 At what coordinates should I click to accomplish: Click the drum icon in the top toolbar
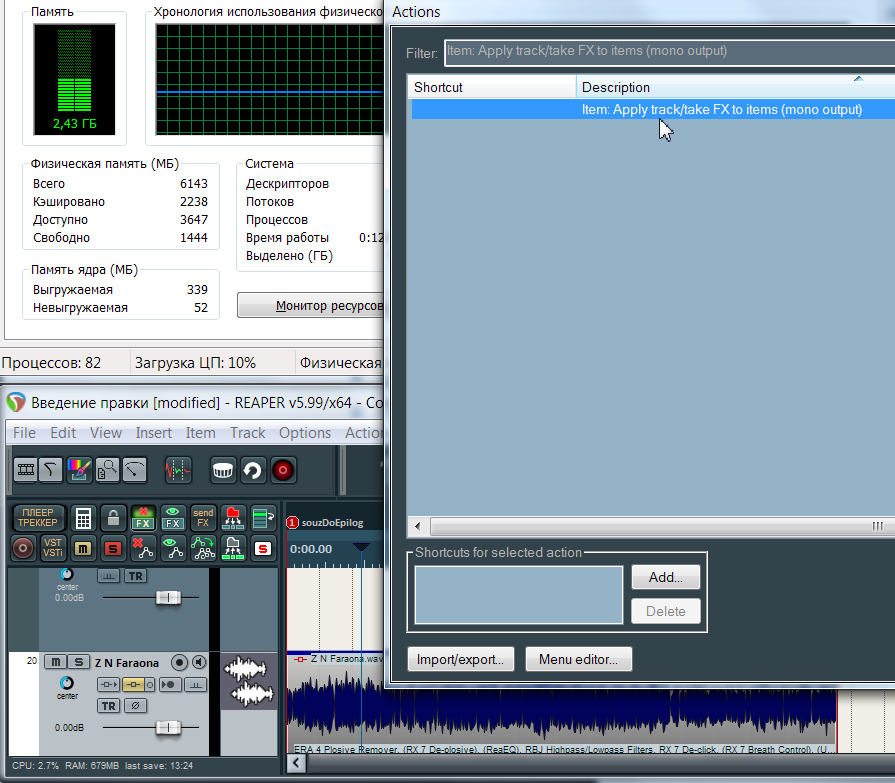coord(223,469)
